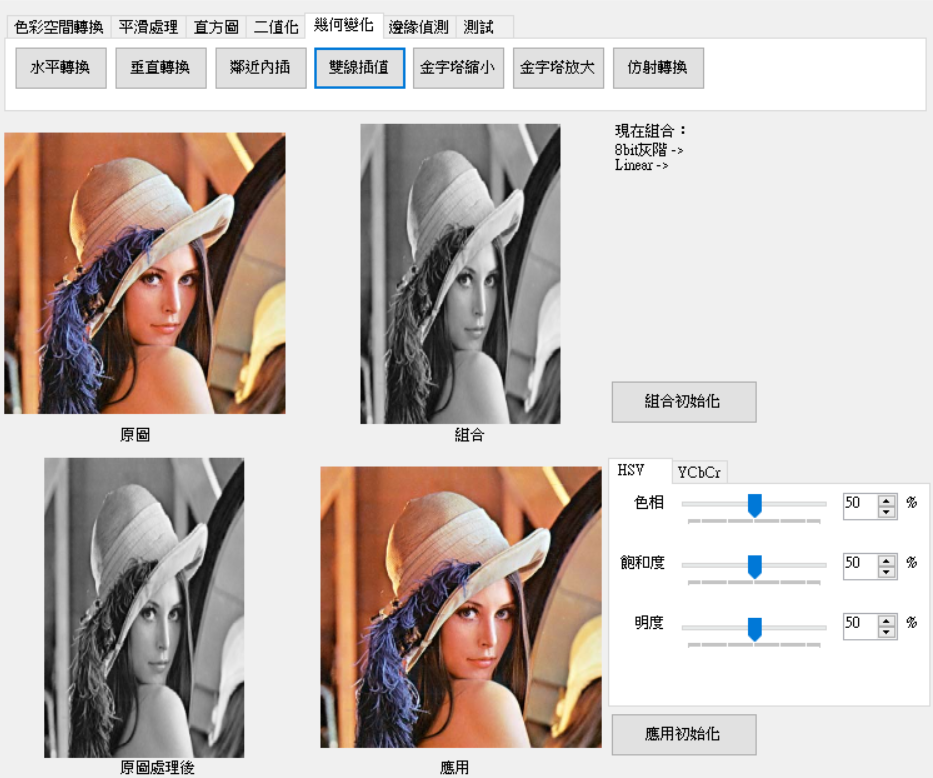The height and width of the screenshot is (778, 933).
Task: Decrease 色相 value with down arrow
Action: click(x=887, y=512)
